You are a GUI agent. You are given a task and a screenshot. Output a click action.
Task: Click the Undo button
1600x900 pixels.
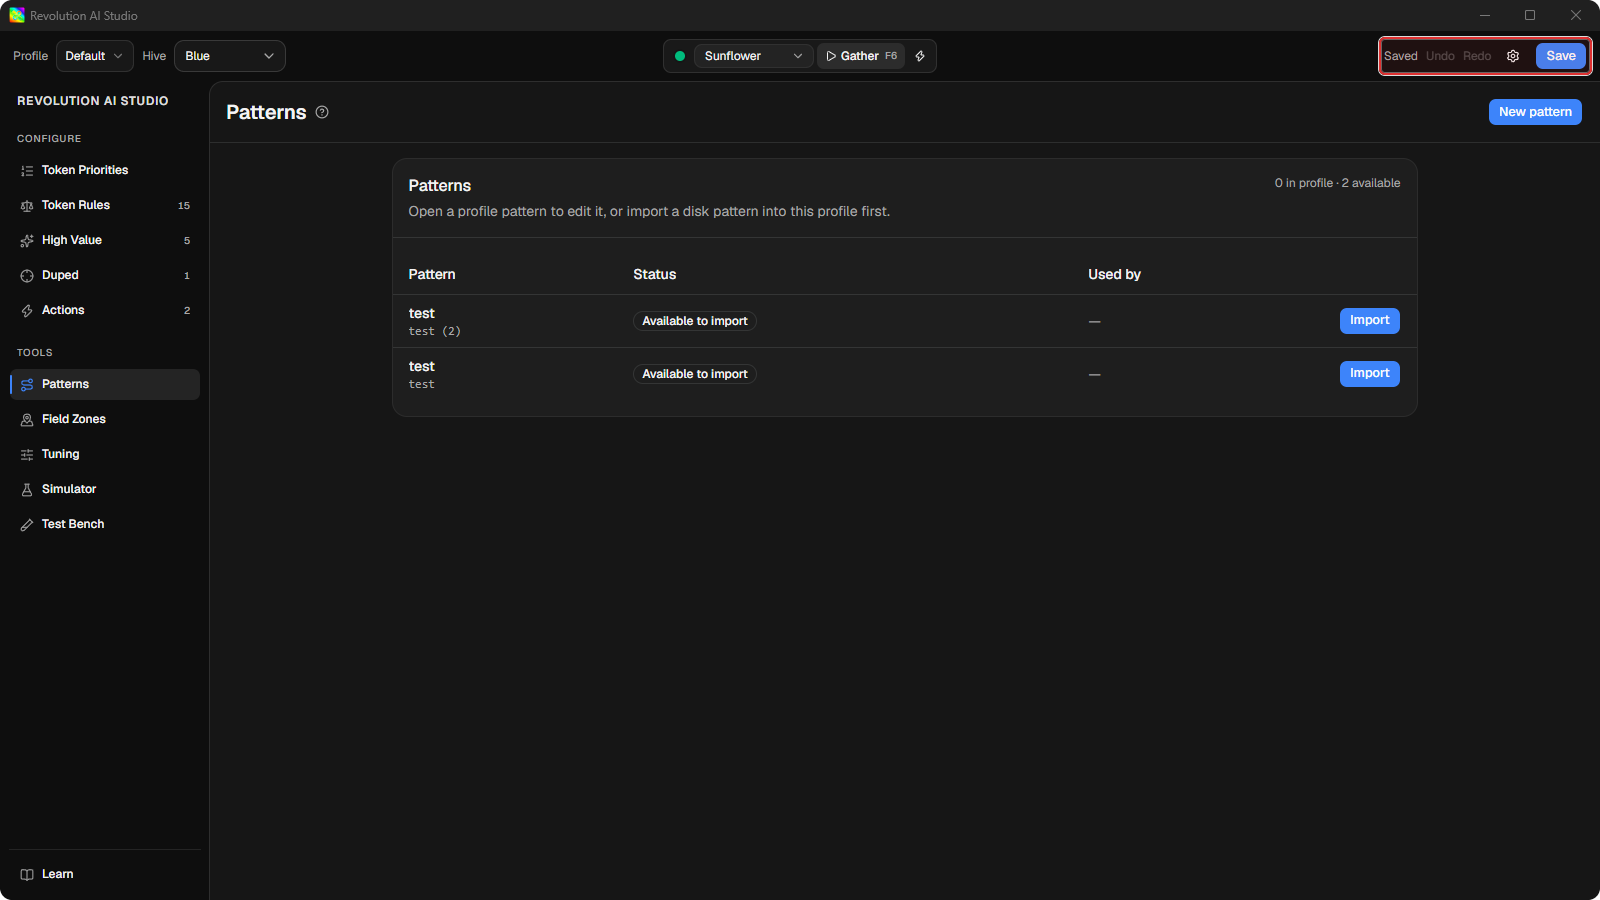(x=1440, y=56)
